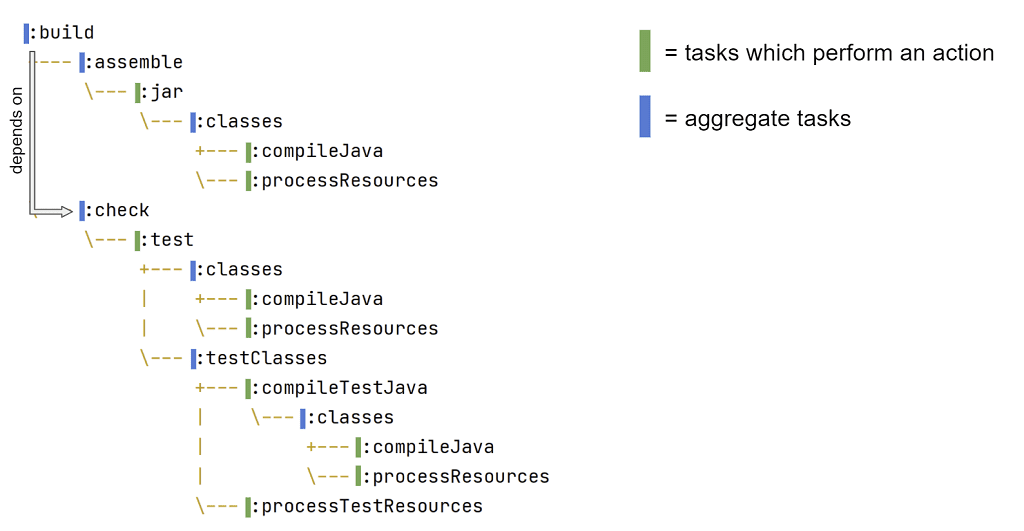Click the blue legend swatch for aggregate tasks
Viewport: 1024px width, 531px height.
point(645,117)
